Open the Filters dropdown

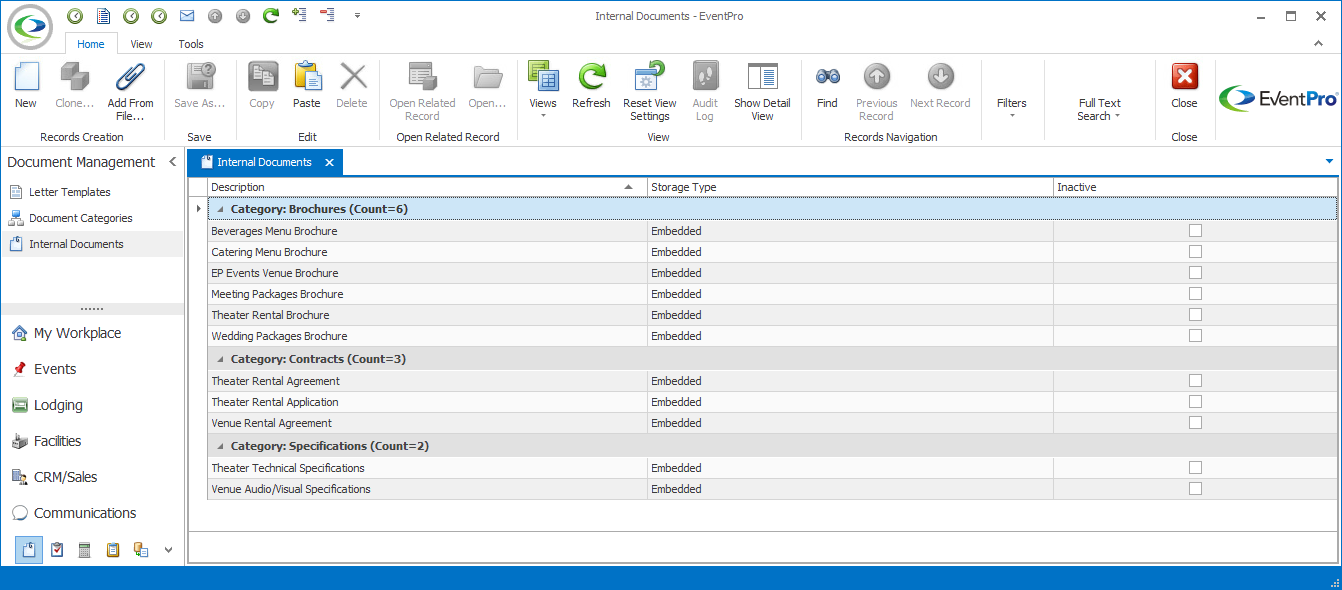coord(1011,108)
